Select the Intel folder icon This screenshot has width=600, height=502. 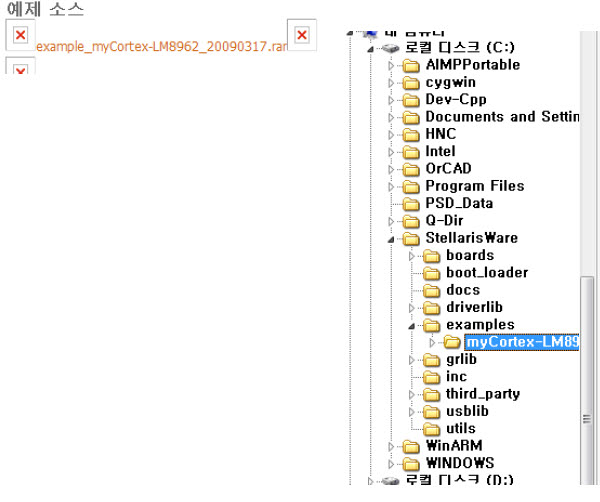click(x=411, y=152)
